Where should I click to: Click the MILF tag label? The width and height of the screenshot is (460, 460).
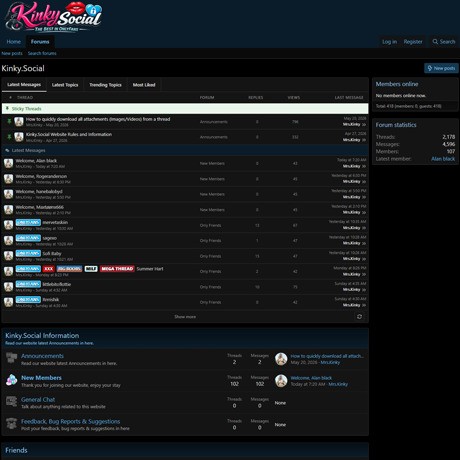[91, 269]
